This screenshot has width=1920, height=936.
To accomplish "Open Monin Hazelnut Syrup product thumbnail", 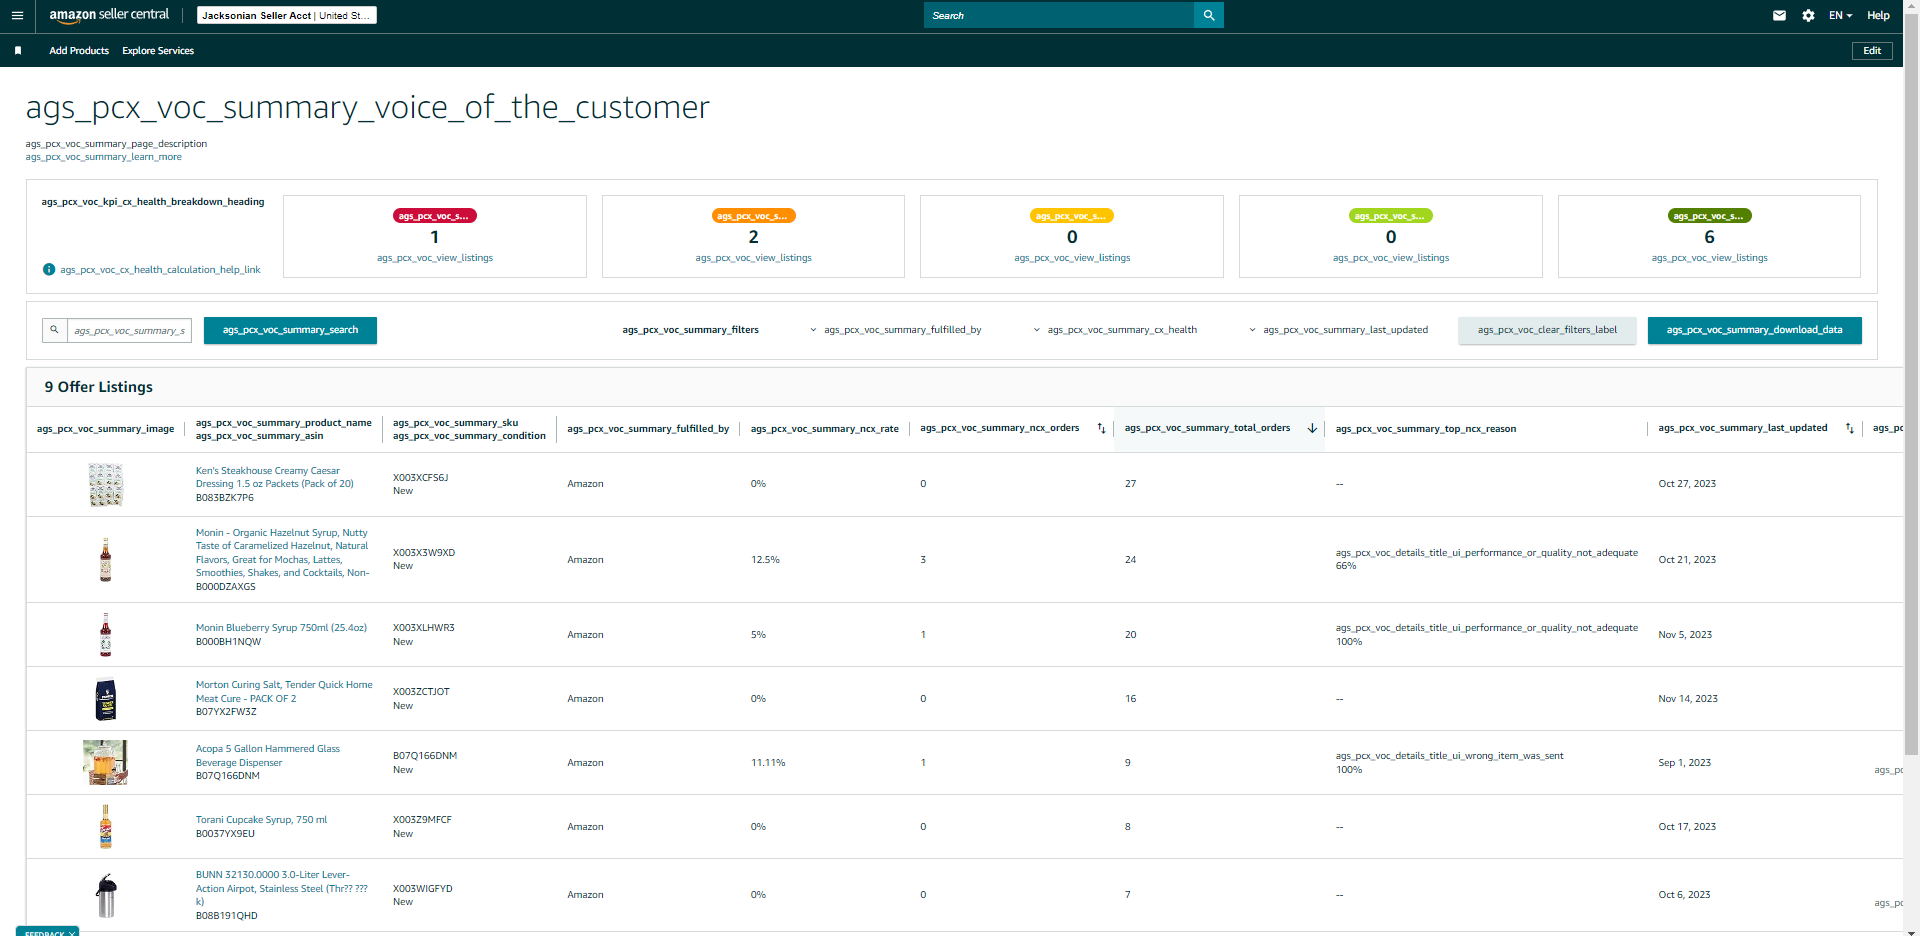I will click(x=105, y=560).
